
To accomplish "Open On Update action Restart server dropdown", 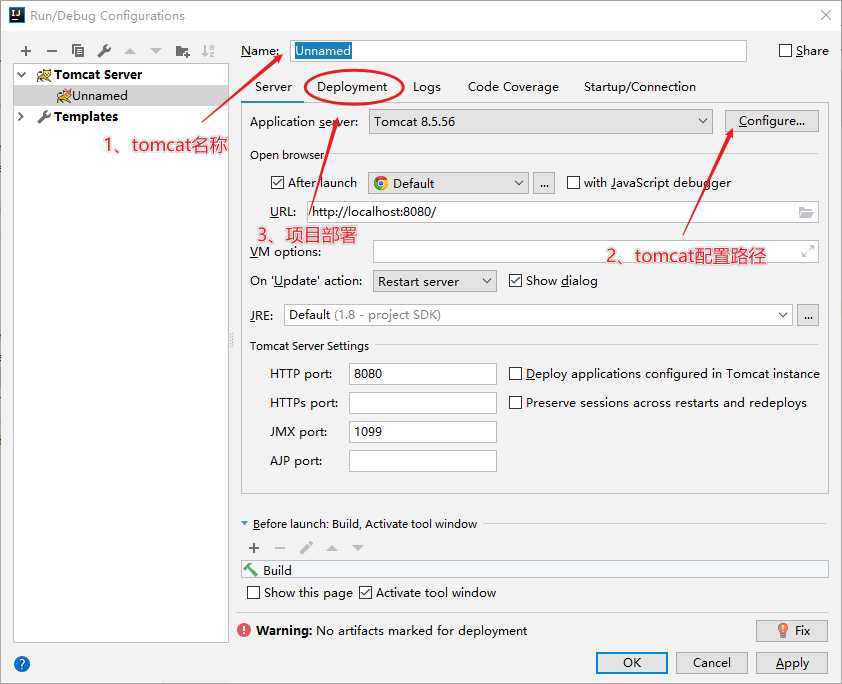I will pyautogui.click(x=434, y=281).
